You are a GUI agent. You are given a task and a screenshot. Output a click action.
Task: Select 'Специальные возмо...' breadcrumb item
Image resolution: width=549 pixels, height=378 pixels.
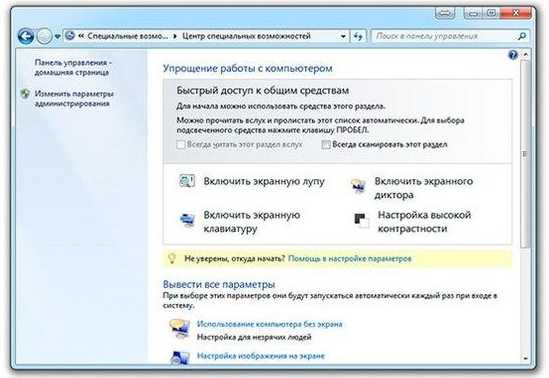(x=127, y=36)
